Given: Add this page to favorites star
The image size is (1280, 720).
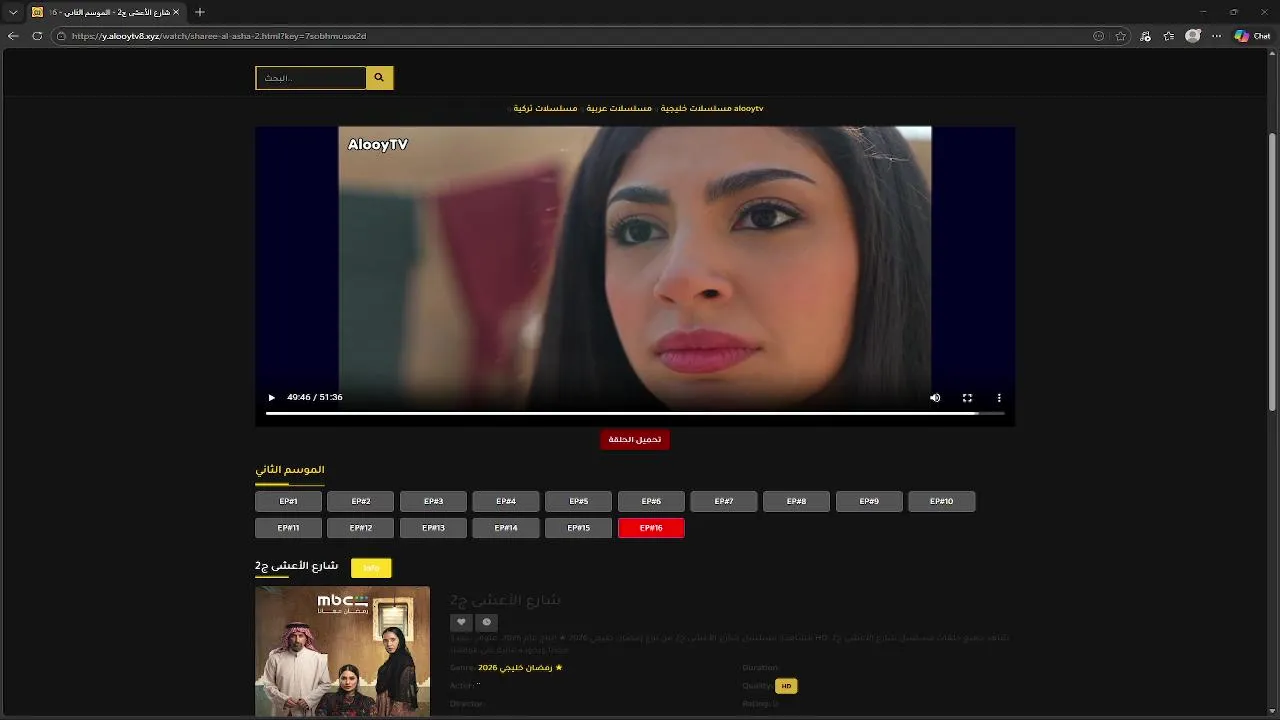Looking at the screenshot, I should (x=1121, y=36).
